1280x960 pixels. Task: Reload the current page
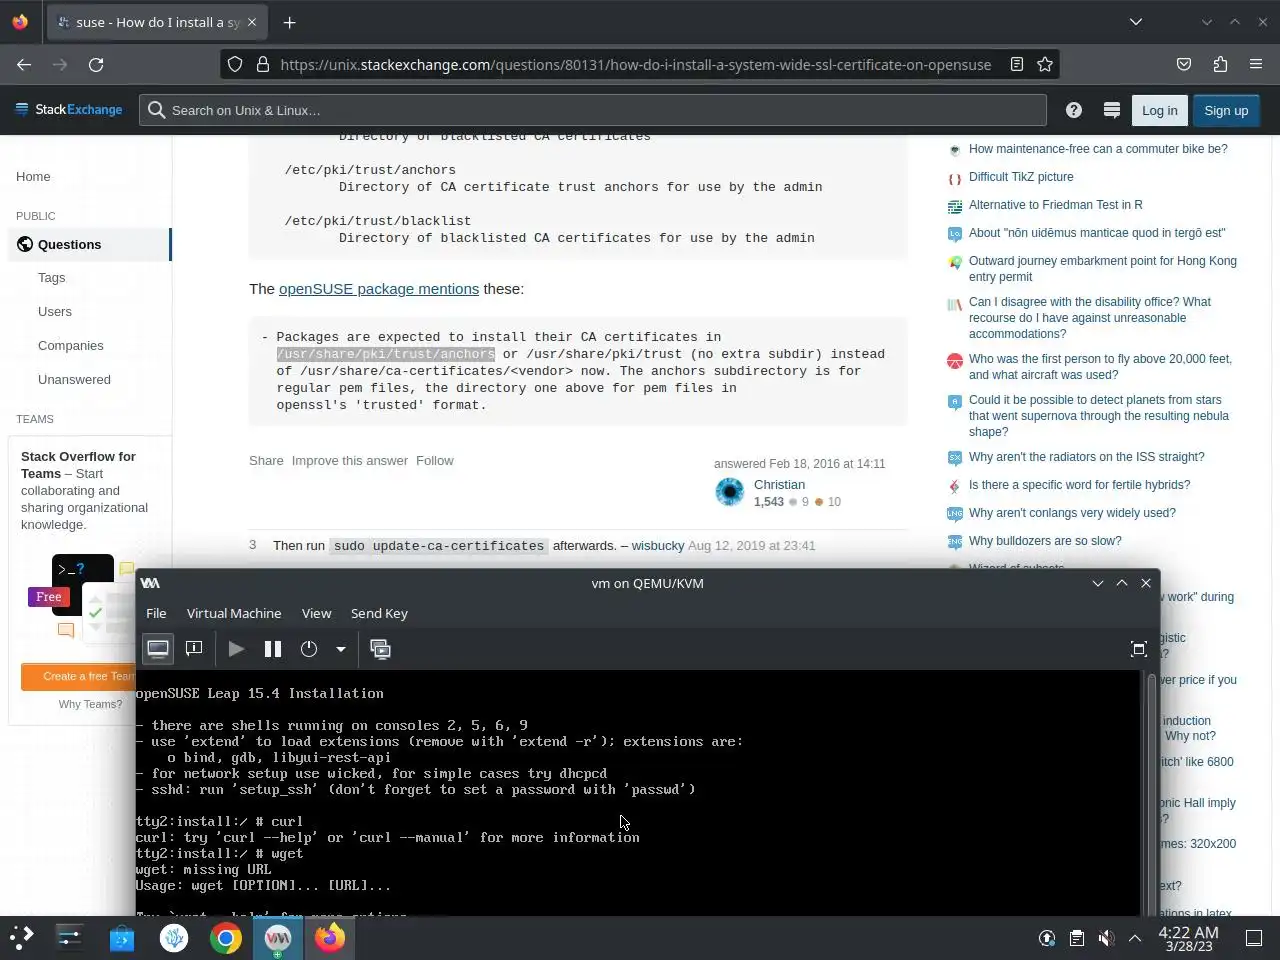point(96,64)
